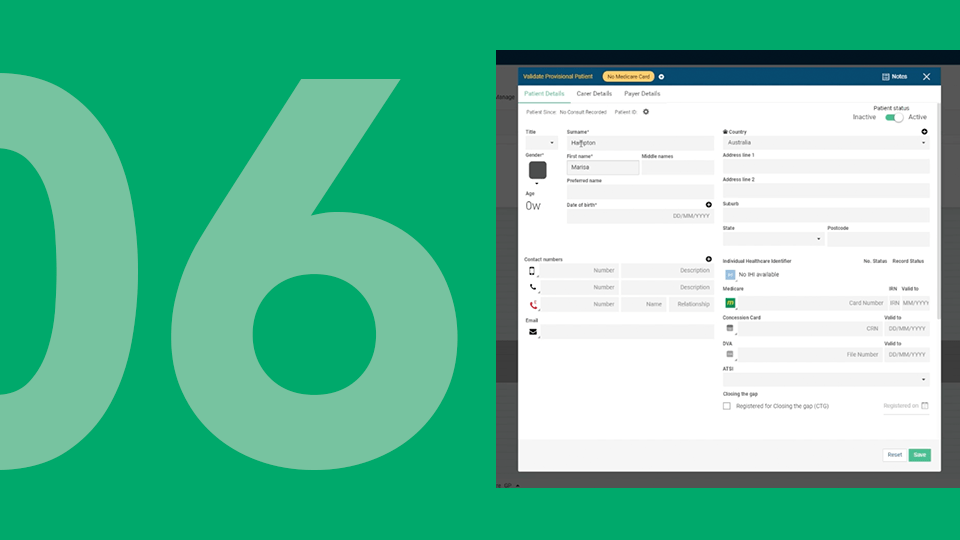Image resolution: width=960 pixels, height=540 pixels.
Task: Click the mobile phone icon
Action: point(532,271)
